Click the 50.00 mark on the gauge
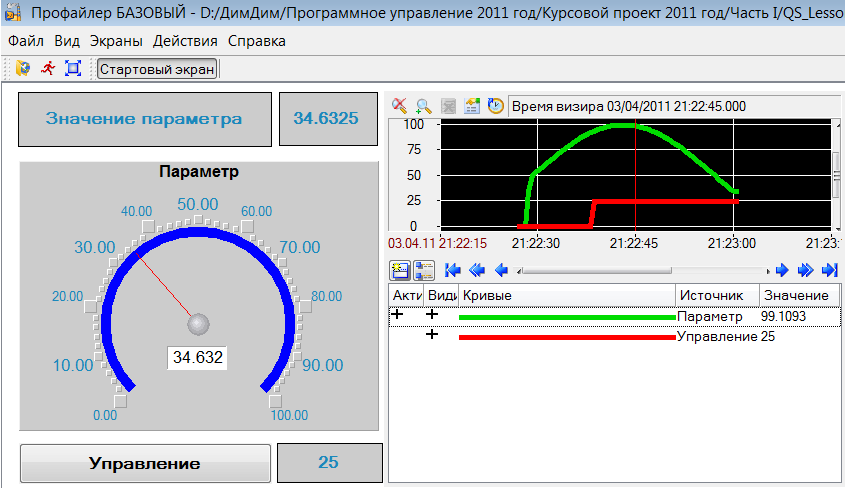 click(198, 204)
